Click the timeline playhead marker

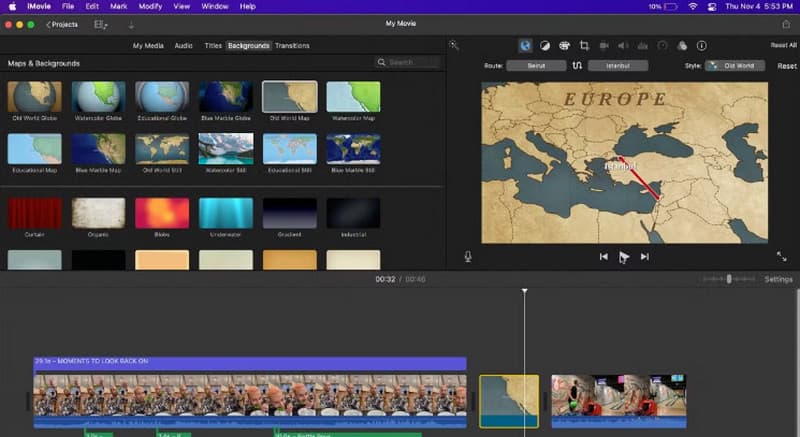(x=524, y=291)
